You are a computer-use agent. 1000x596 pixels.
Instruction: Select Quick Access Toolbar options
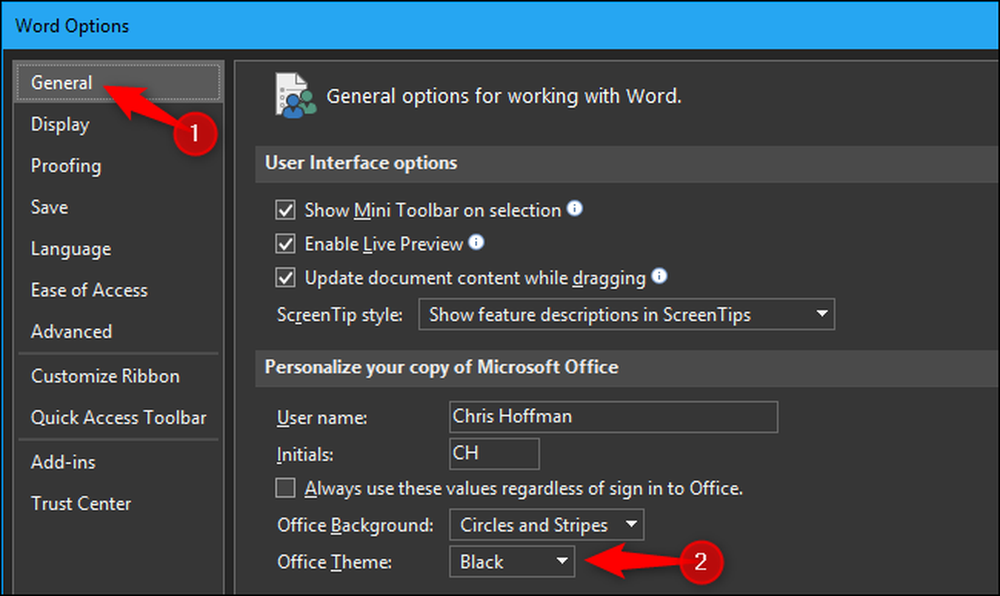pos(119,418)
